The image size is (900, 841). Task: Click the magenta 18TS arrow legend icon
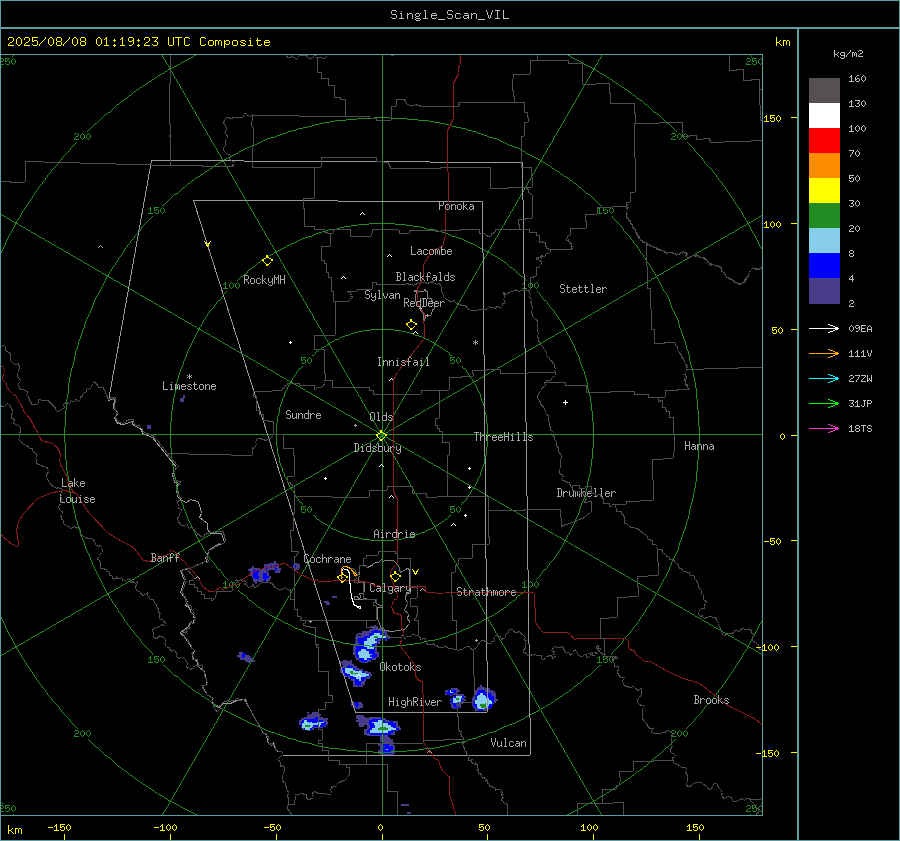[x=824, y=428]
